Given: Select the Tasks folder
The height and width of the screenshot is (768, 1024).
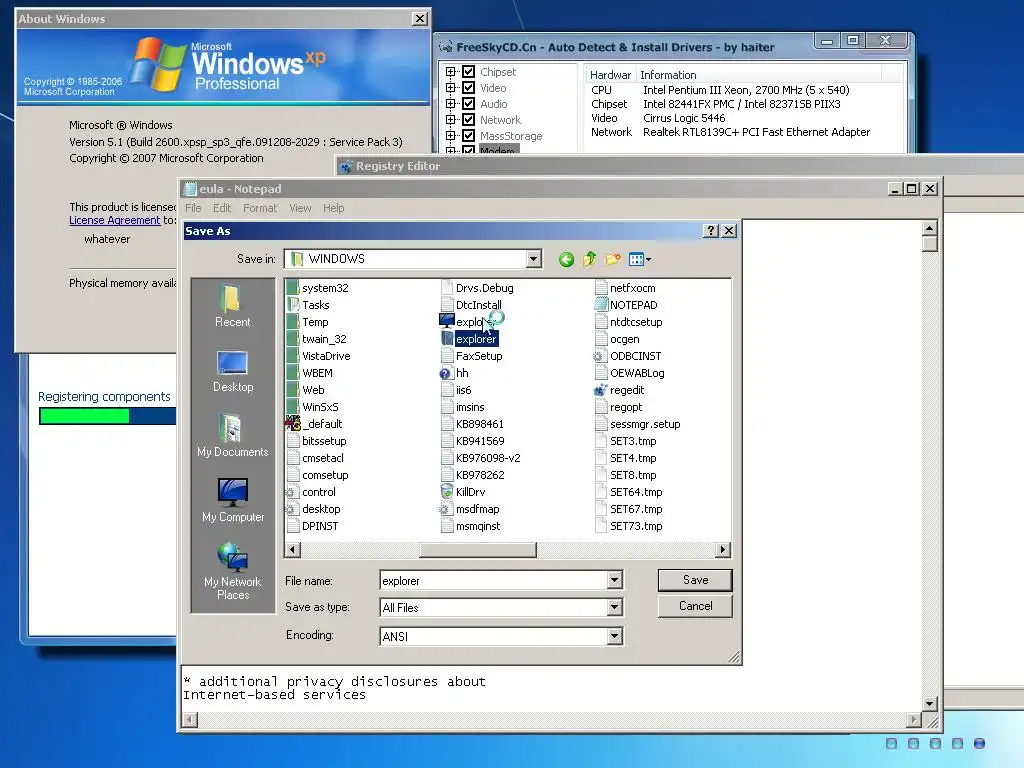Looking at the screenshot, I should 308,305.
